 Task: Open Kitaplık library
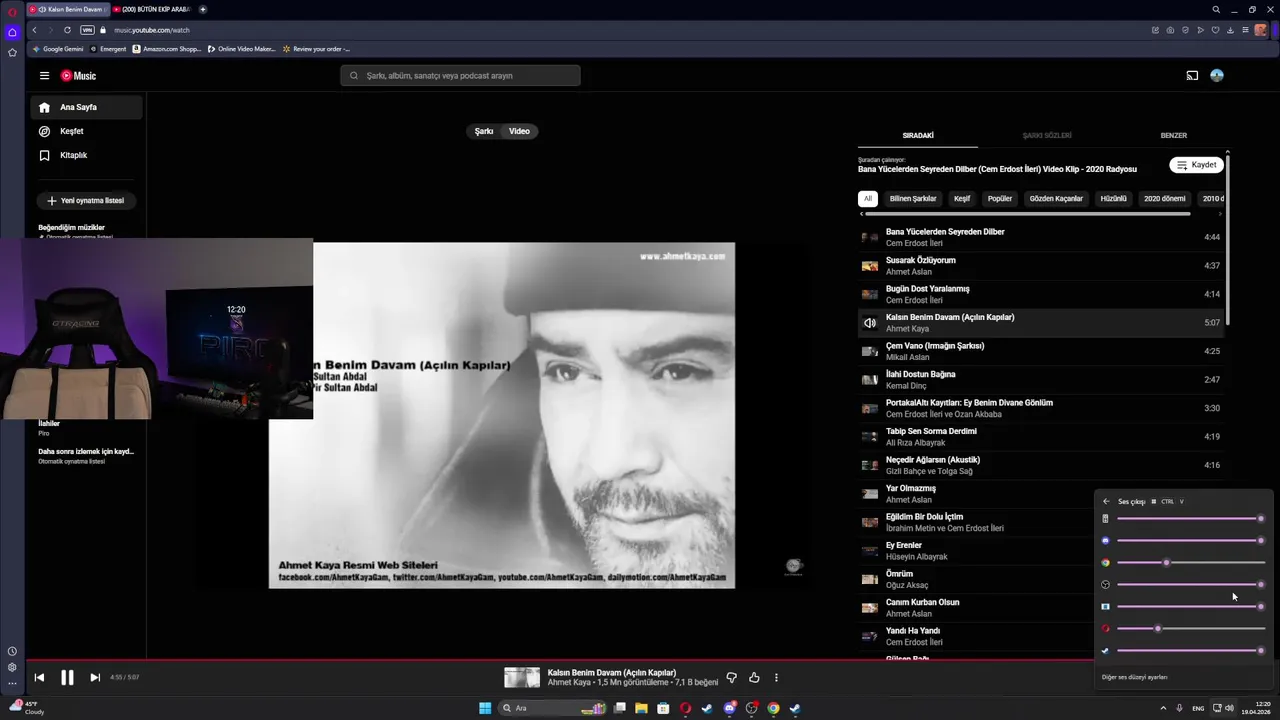click(88, 155)
